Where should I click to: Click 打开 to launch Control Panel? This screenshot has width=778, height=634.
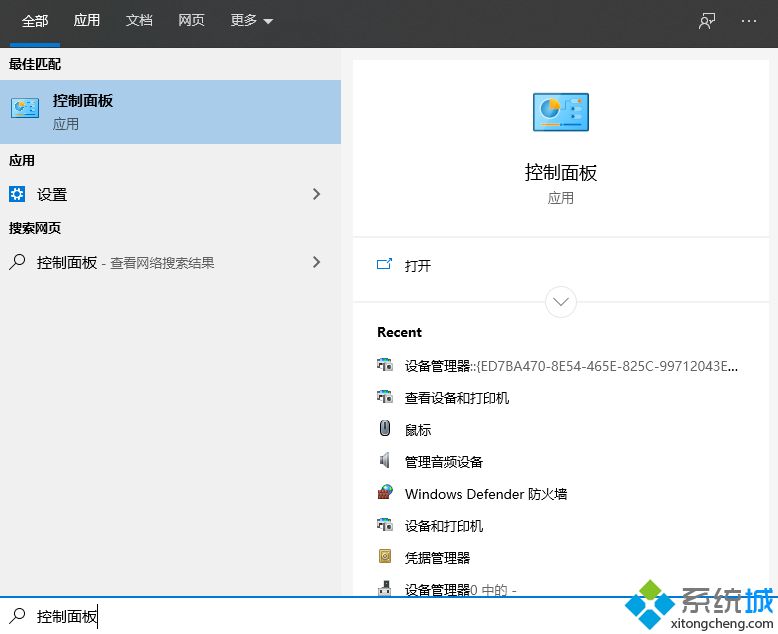(418, 265)
